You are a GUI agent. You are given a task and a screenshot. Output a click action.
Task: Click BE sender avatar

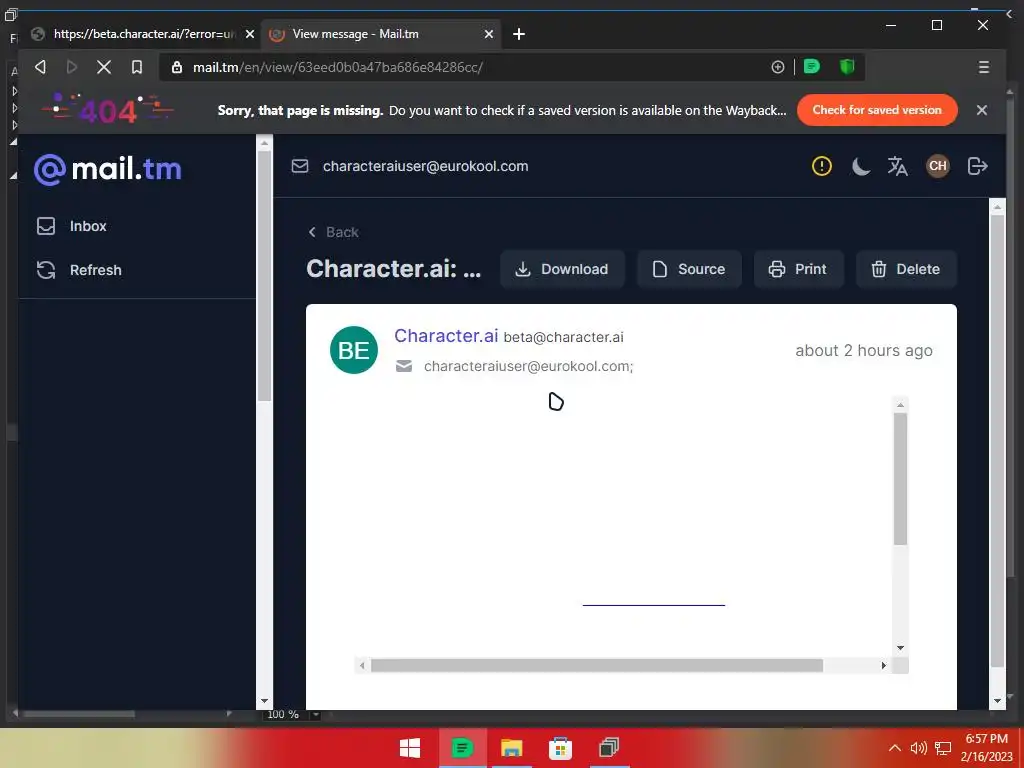(x=354, y=350)
